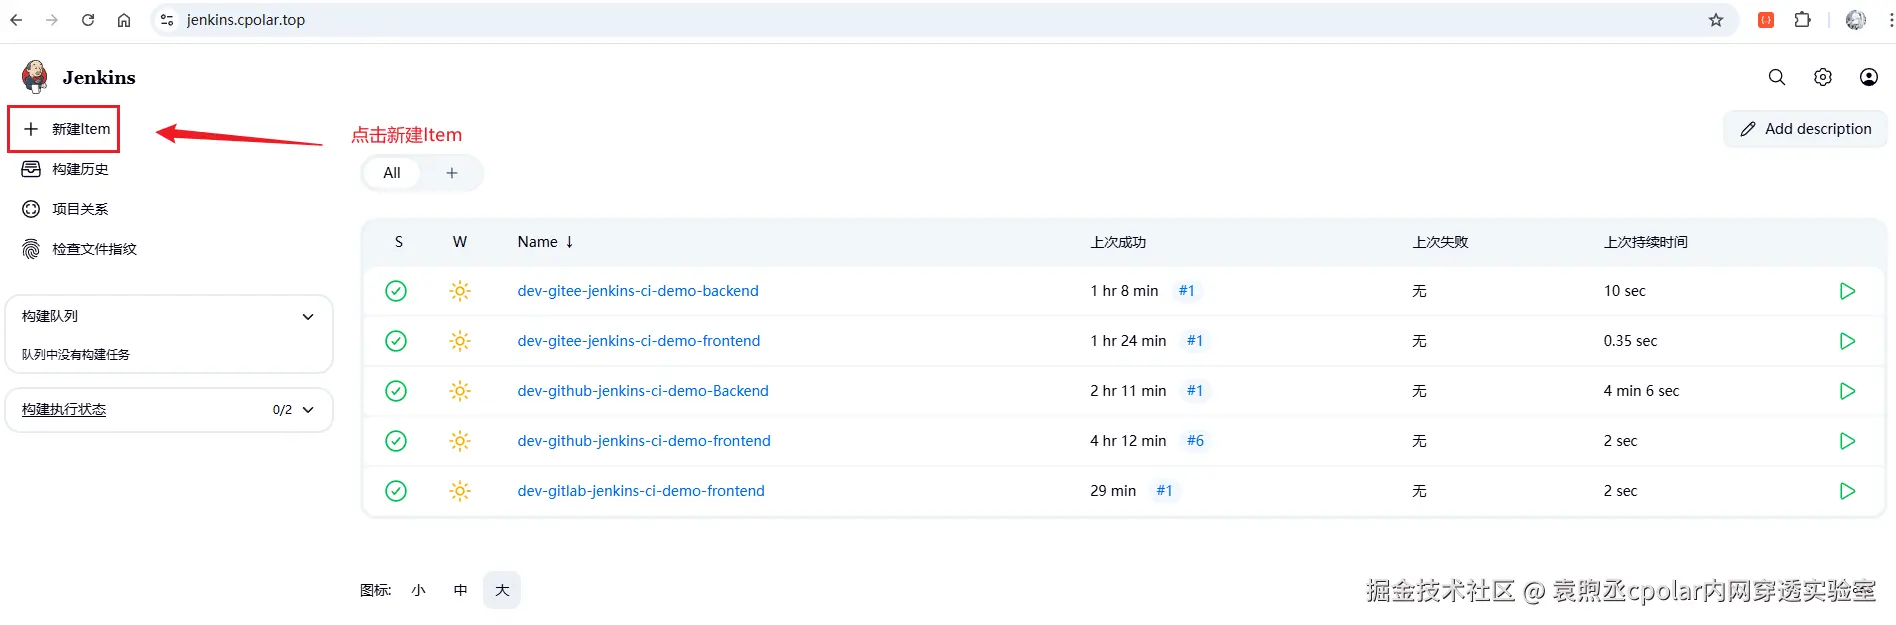Select the All view tab
This screenshot has width=1896, height=625.
tap(392, 173)
